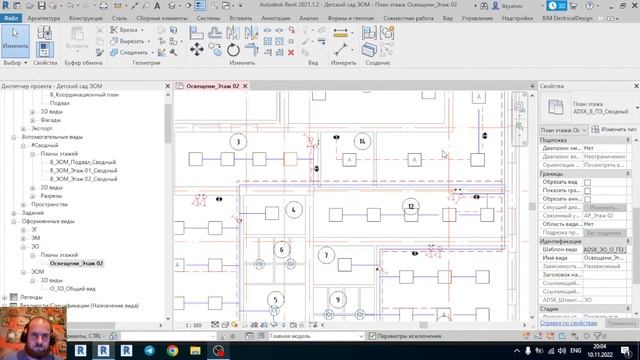Open File Explorer from the taskbar

click(195, 351)
